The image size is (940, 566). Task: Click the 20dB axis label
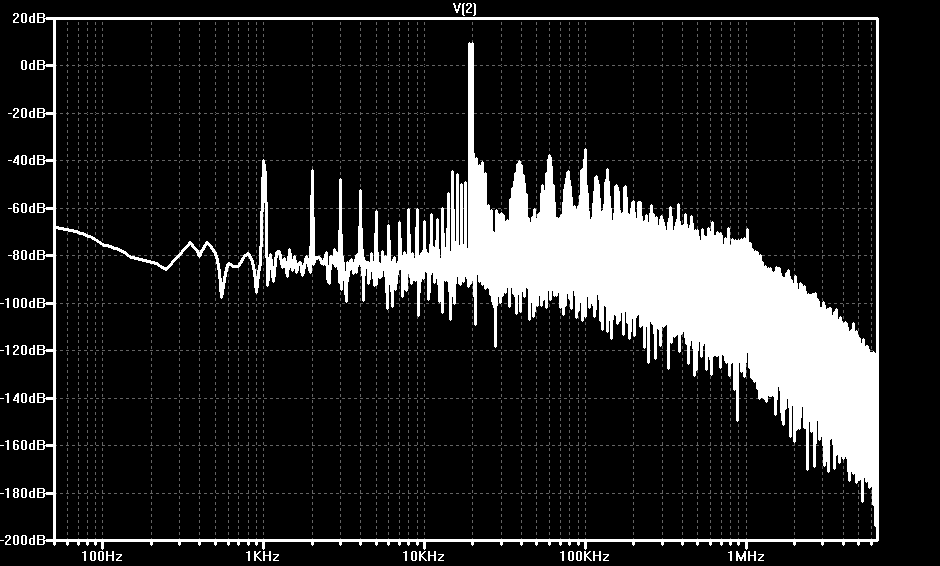pos(28,18)
